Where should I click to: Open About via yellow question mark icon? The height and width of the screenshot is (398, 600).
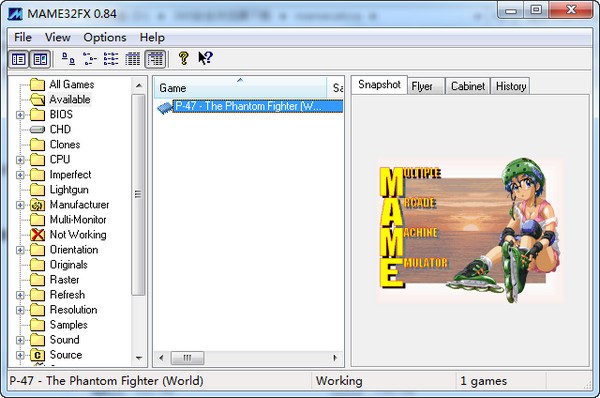(x=184, y=59)
